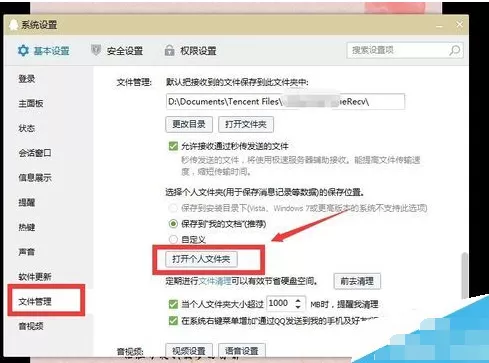489x363 pixels.
Task: Click the 语音设置 button
Action: click(242, 351)
